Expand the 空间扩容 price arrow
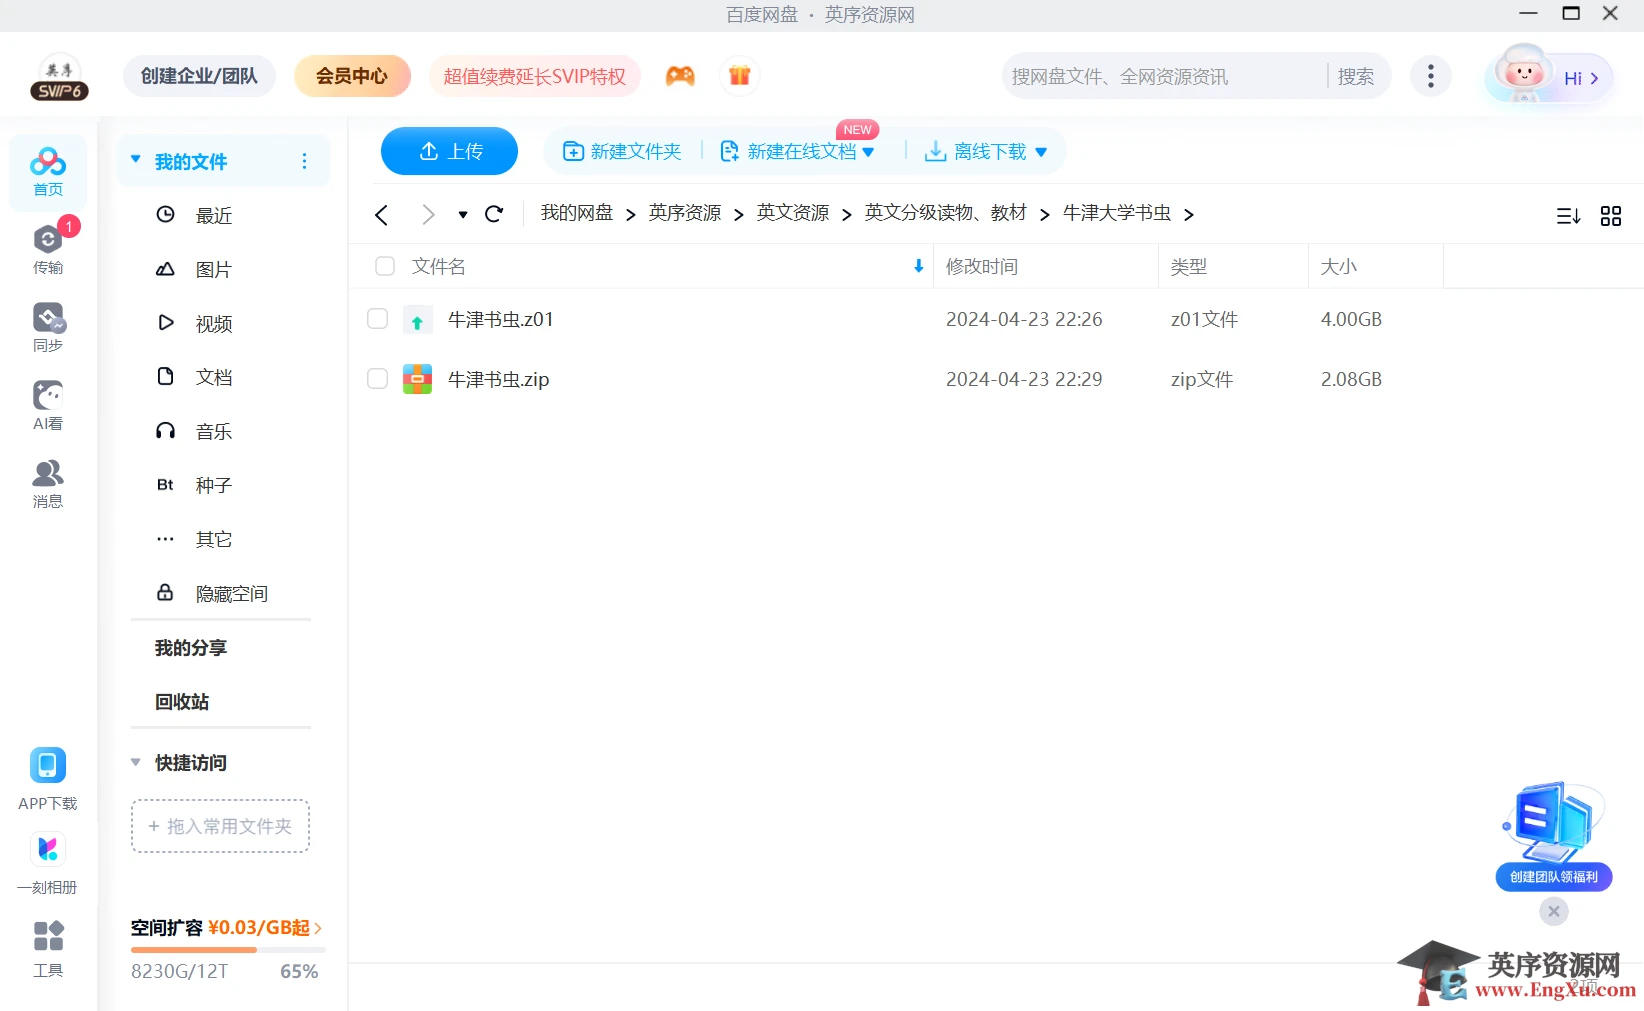1644x1011 pixels. (318, 928)
